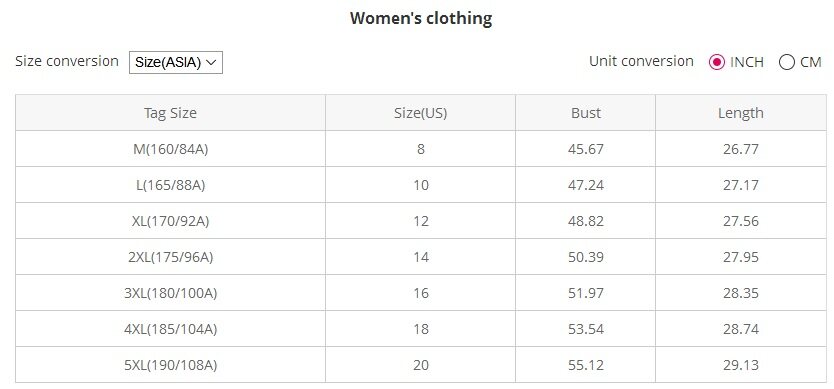Screen dimensions: 834x389
Task: Select the 3XL(180/100A) tag size cell
Action: [x=170, y=293]
